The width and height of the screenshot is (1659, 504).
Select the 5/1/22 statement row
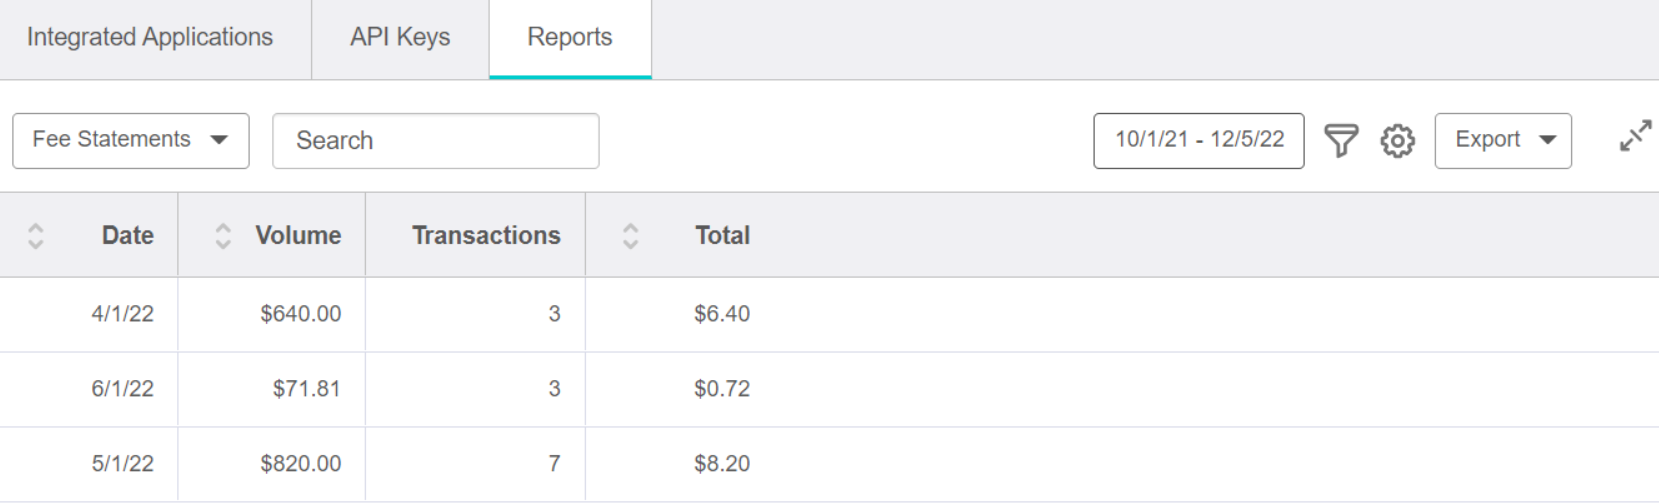point(829,464)
